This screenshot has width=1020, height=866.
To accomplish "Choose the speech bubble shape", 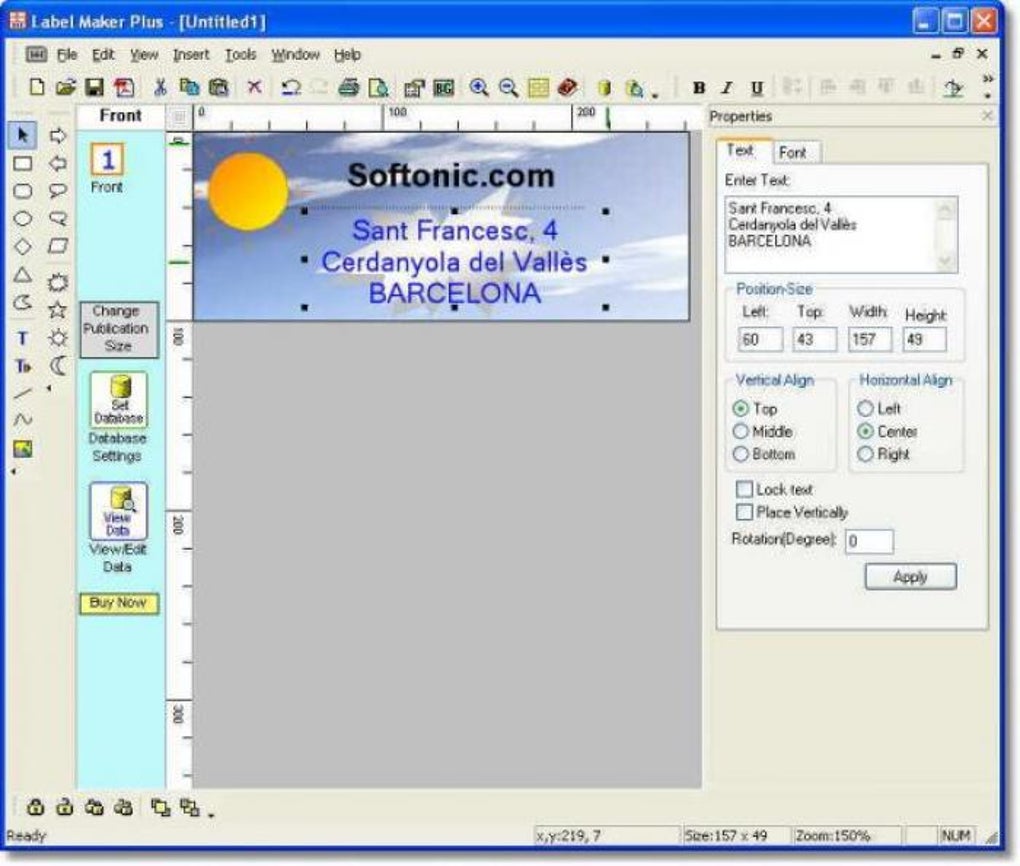I will click(x=58, y=191).
